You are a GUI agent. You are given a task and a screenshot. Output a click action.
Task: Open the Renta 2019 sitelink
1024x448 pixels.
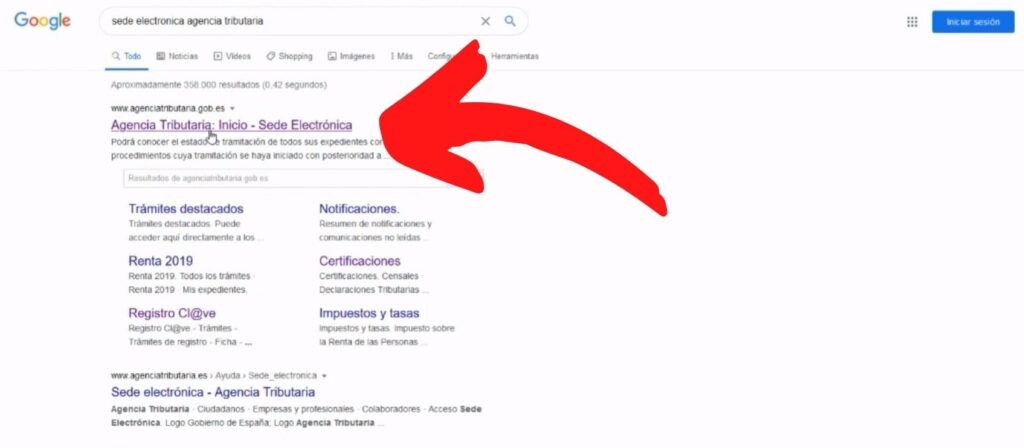(161, 261)
